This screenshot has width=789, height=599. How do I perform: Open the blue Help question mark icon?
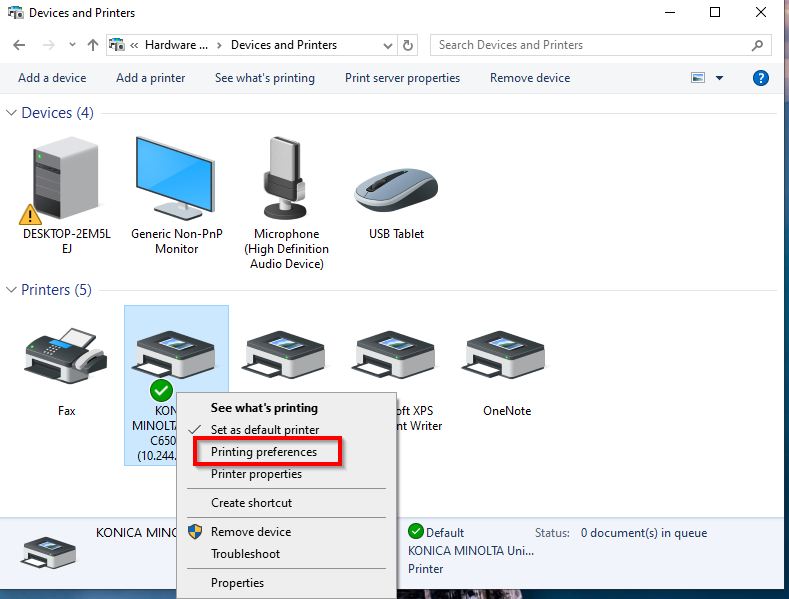pos(760,78)
